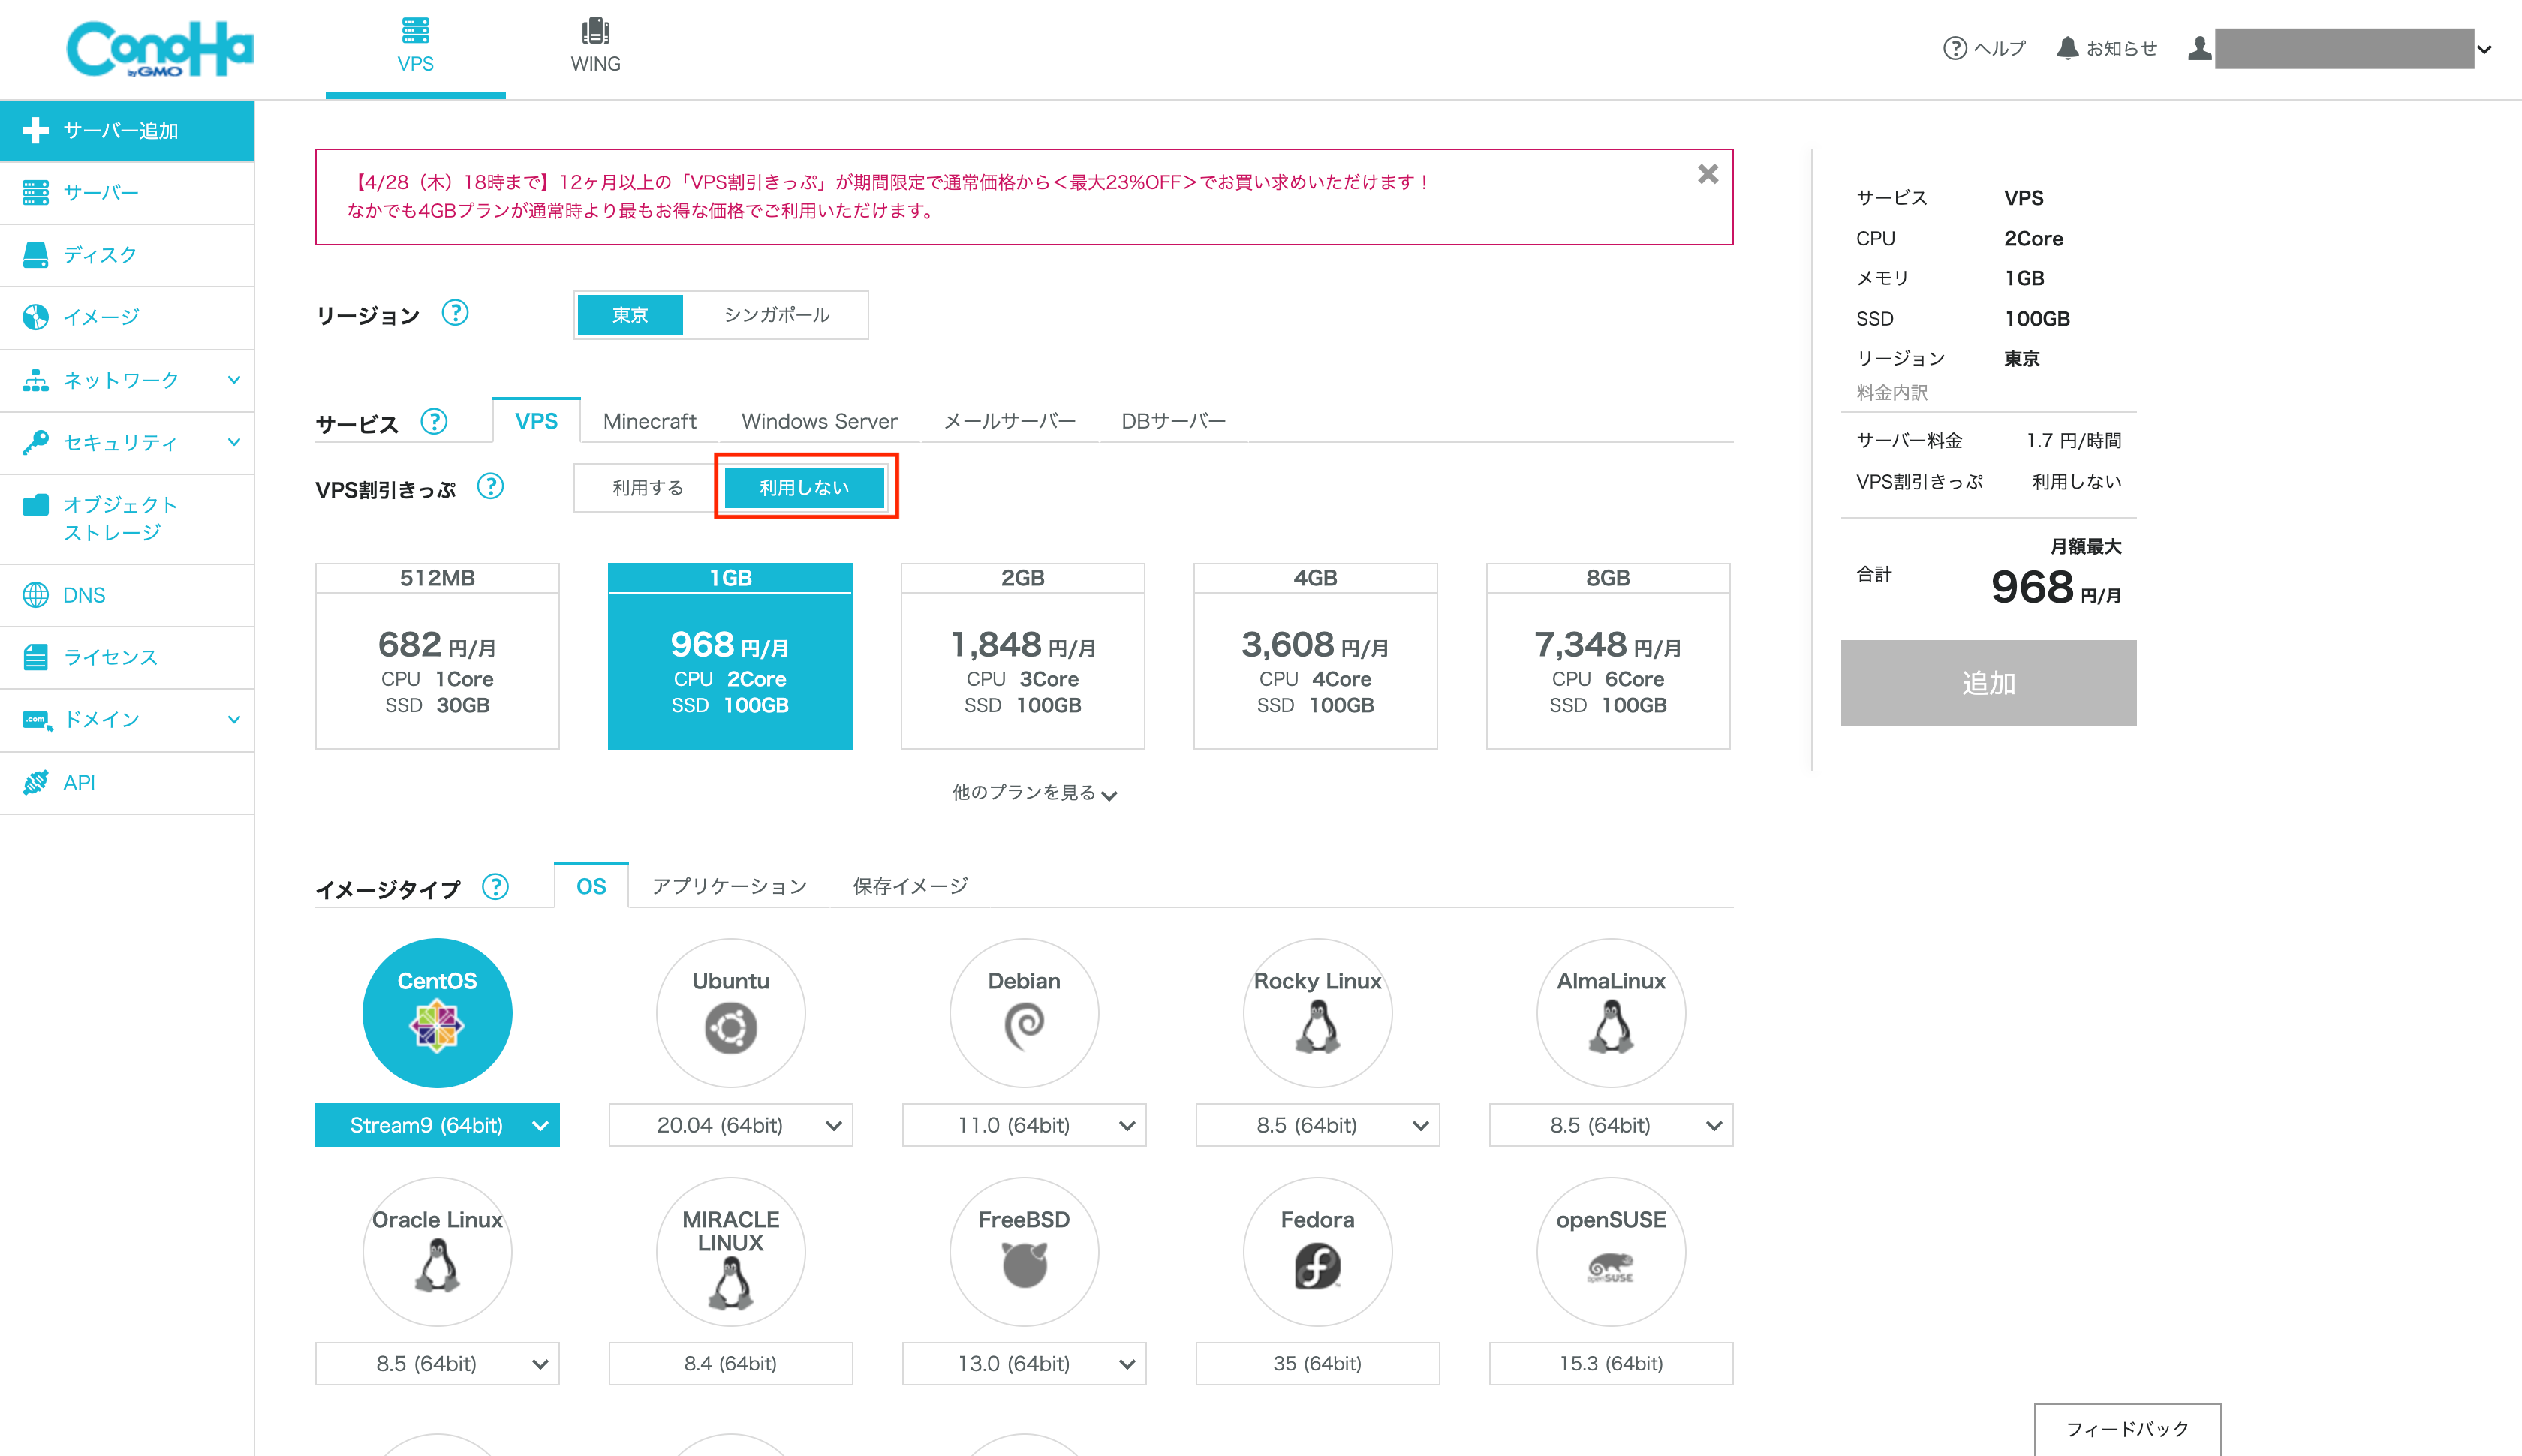Select the 2GB plan card
Viewport: 2522px width, 1456px height.
[x=1022, y=656]
